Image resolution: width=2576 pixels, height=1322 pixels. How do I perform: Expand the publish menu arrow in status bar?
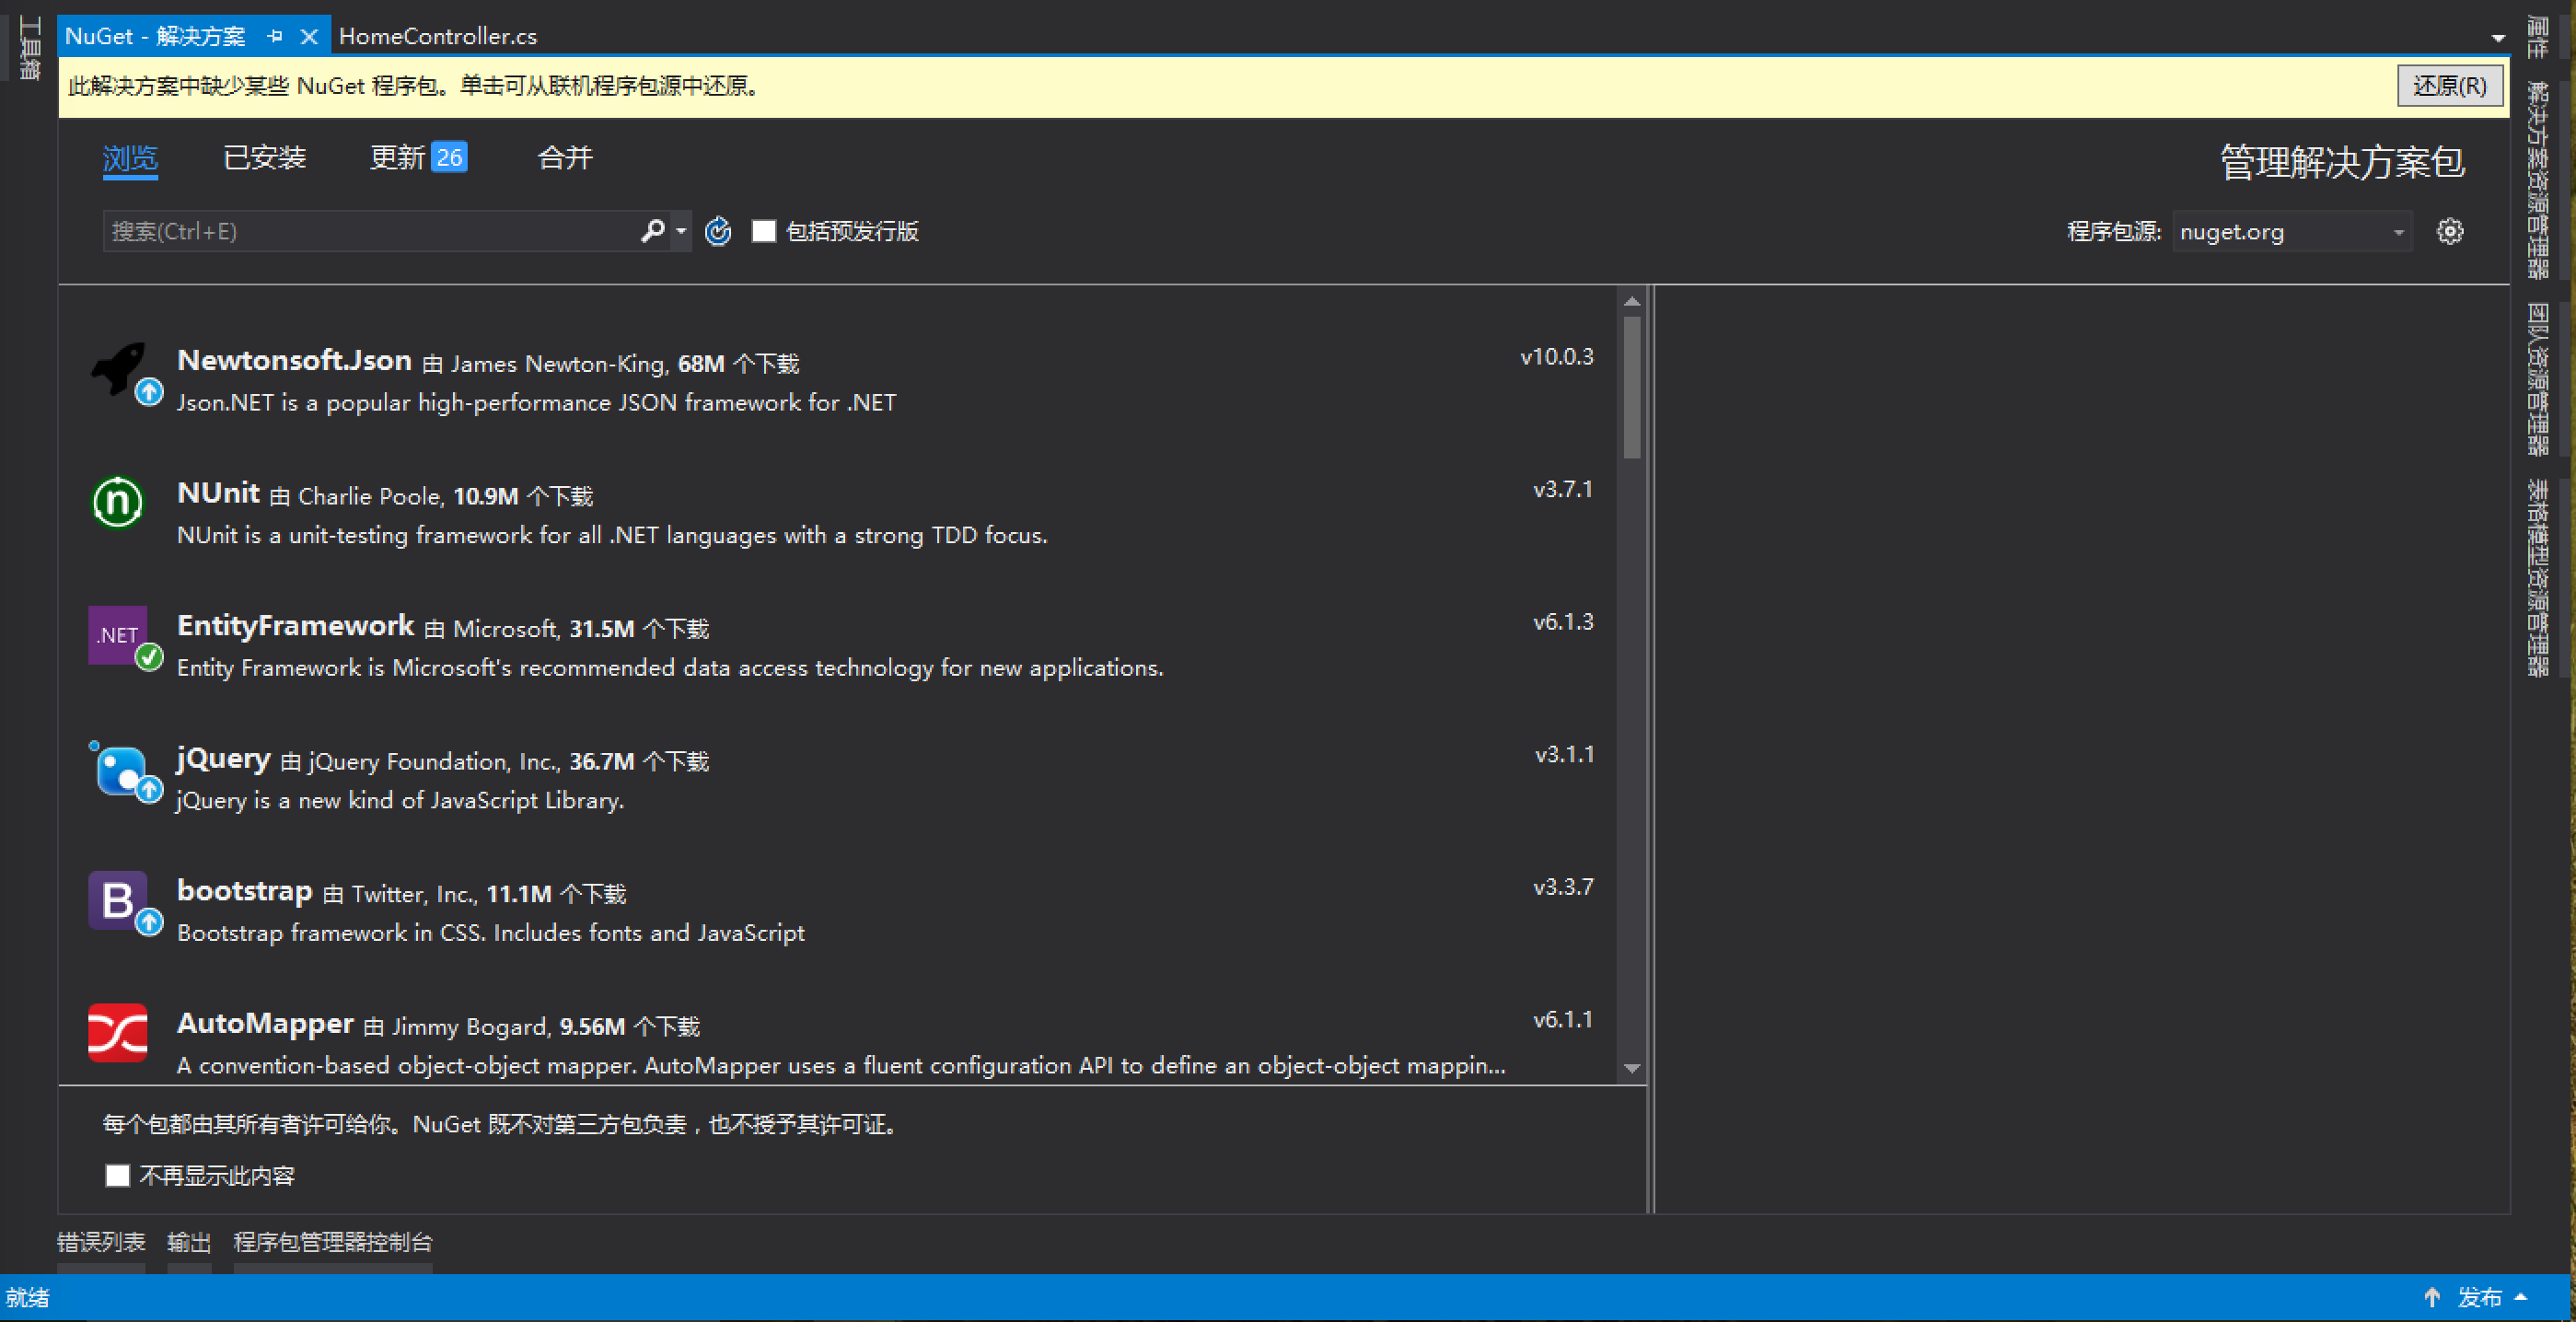2521,1297
